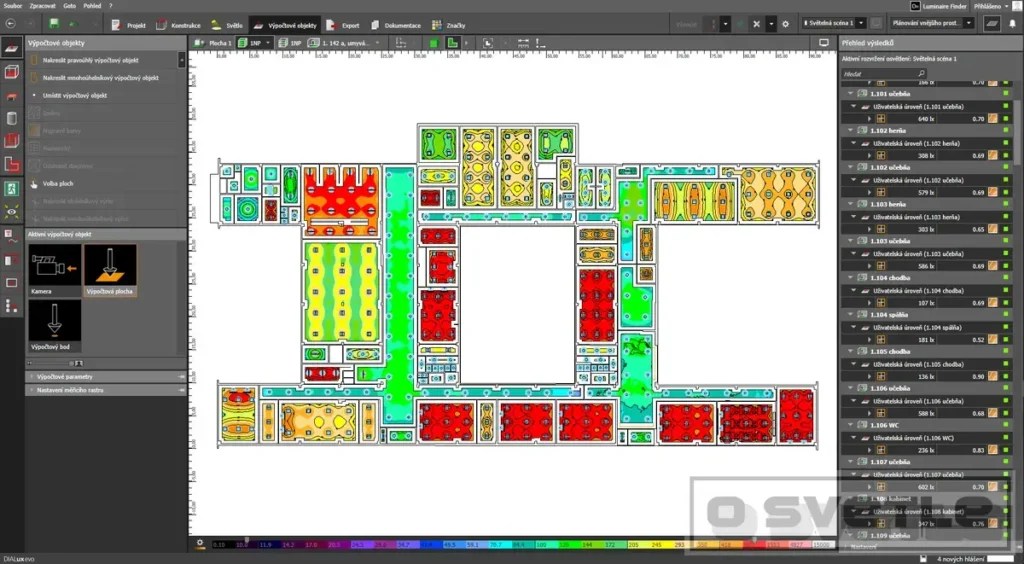The height and width of the screenshot is (564, 1024).
Task: Expand the Nastavení měřicího rastru section
Action: tap(105, 390)
